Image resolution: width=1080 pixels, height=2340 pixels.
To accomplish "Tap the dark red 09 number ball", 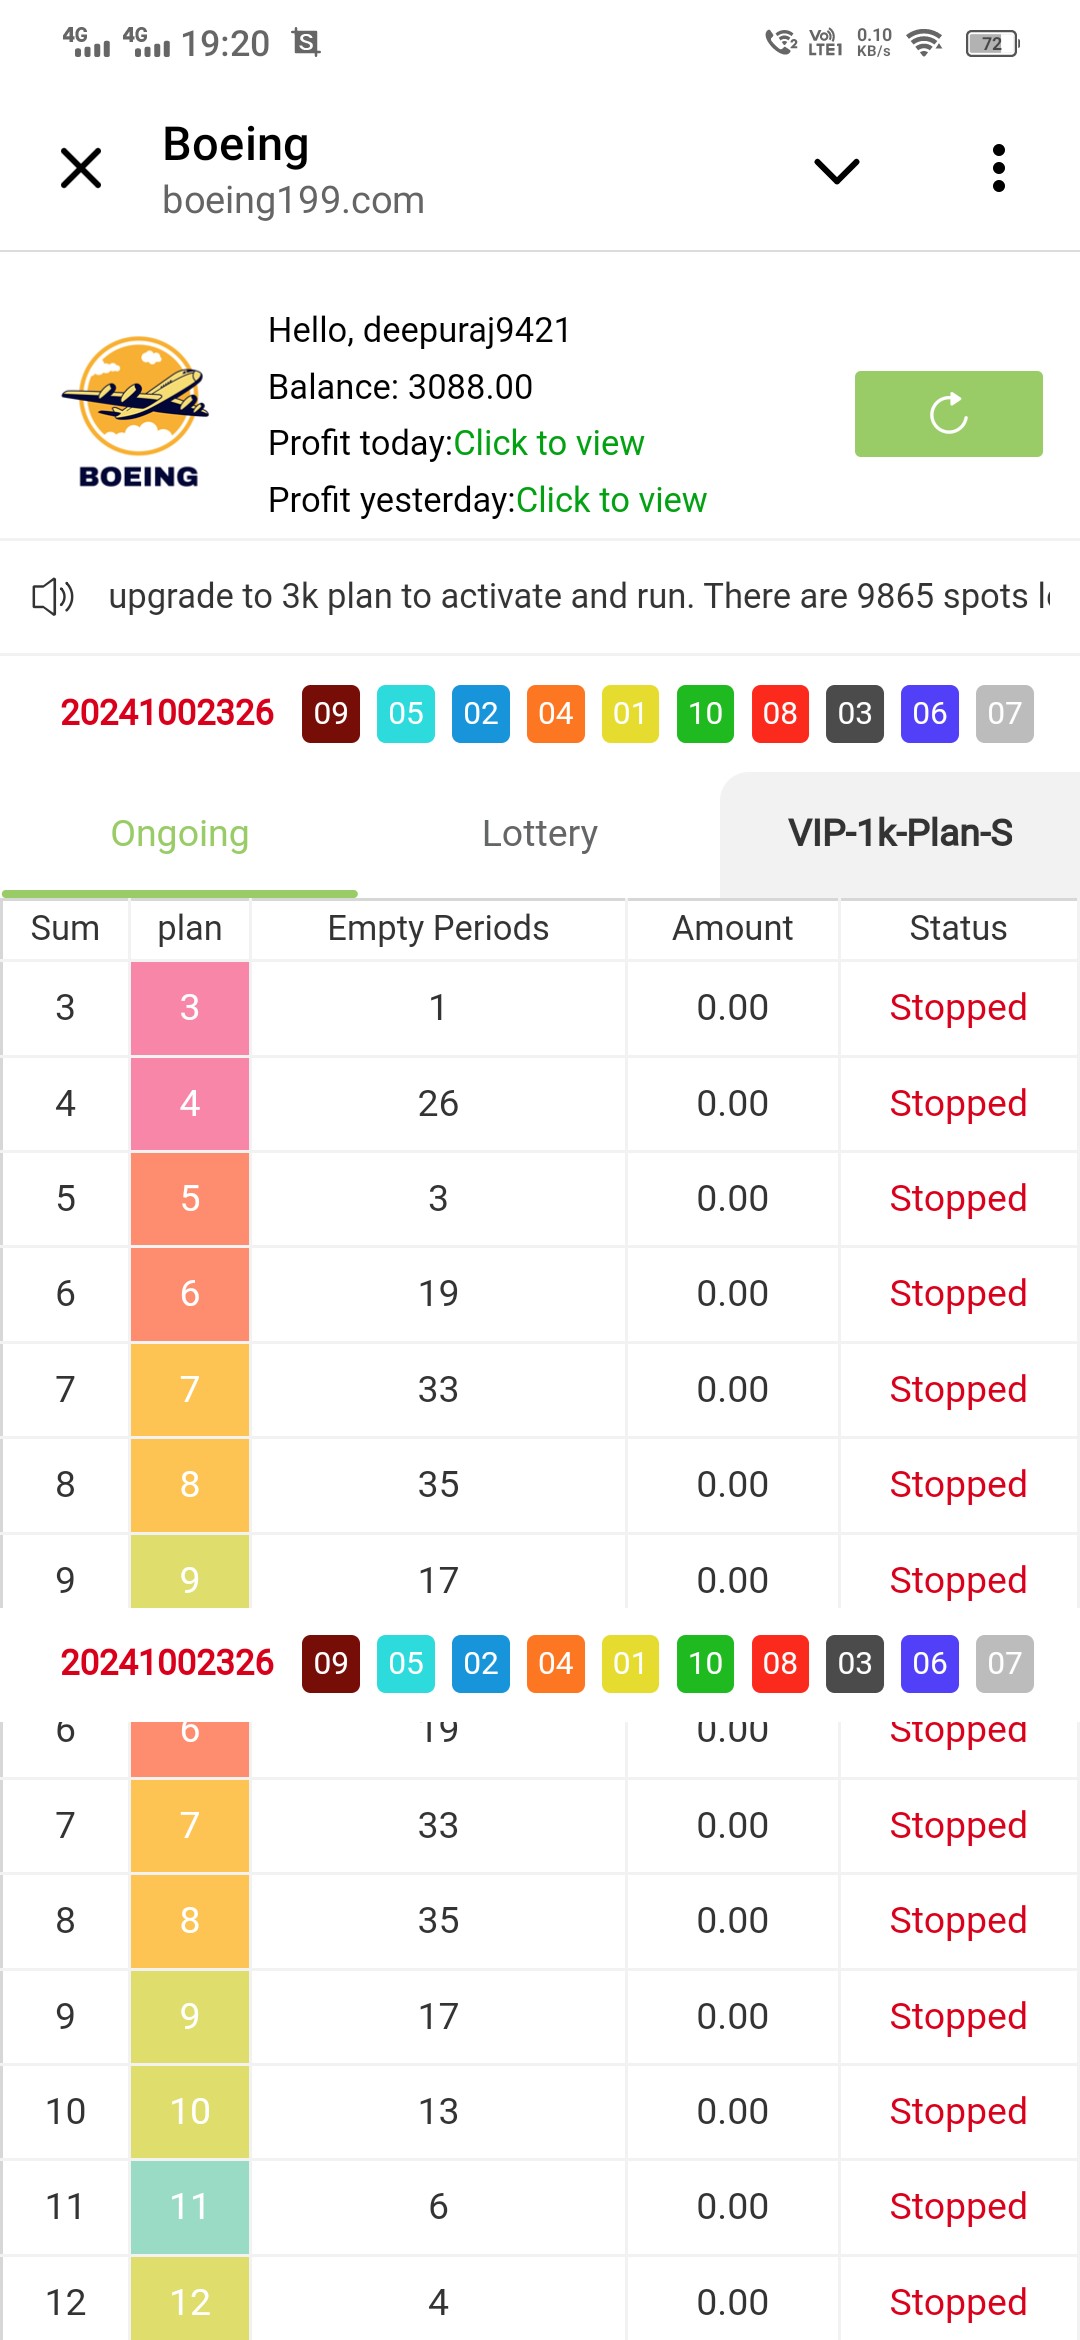I will pyautogui.click(x=331, y=714).
